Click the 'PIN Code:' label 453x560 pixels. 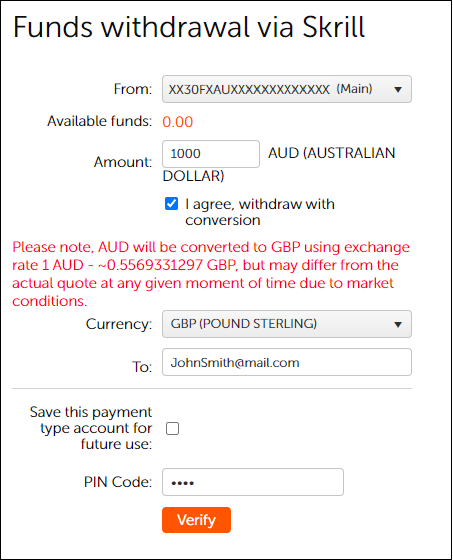click(x=118, y=482)
